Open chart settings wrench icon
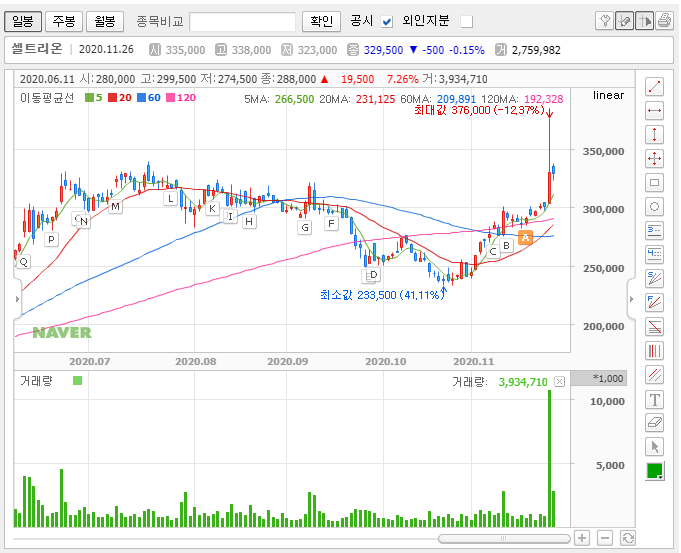681x553 pixels. coord(604,21)
